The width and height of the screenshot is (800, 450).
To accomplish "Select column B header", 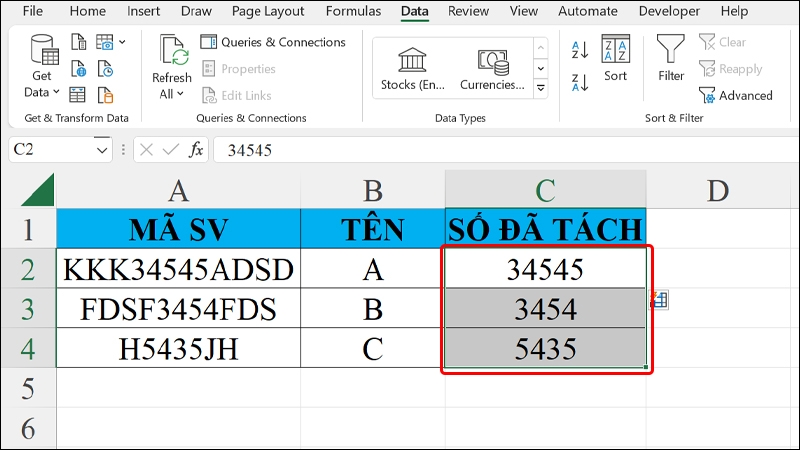I will pyautogui.click(x=373, y=190).
